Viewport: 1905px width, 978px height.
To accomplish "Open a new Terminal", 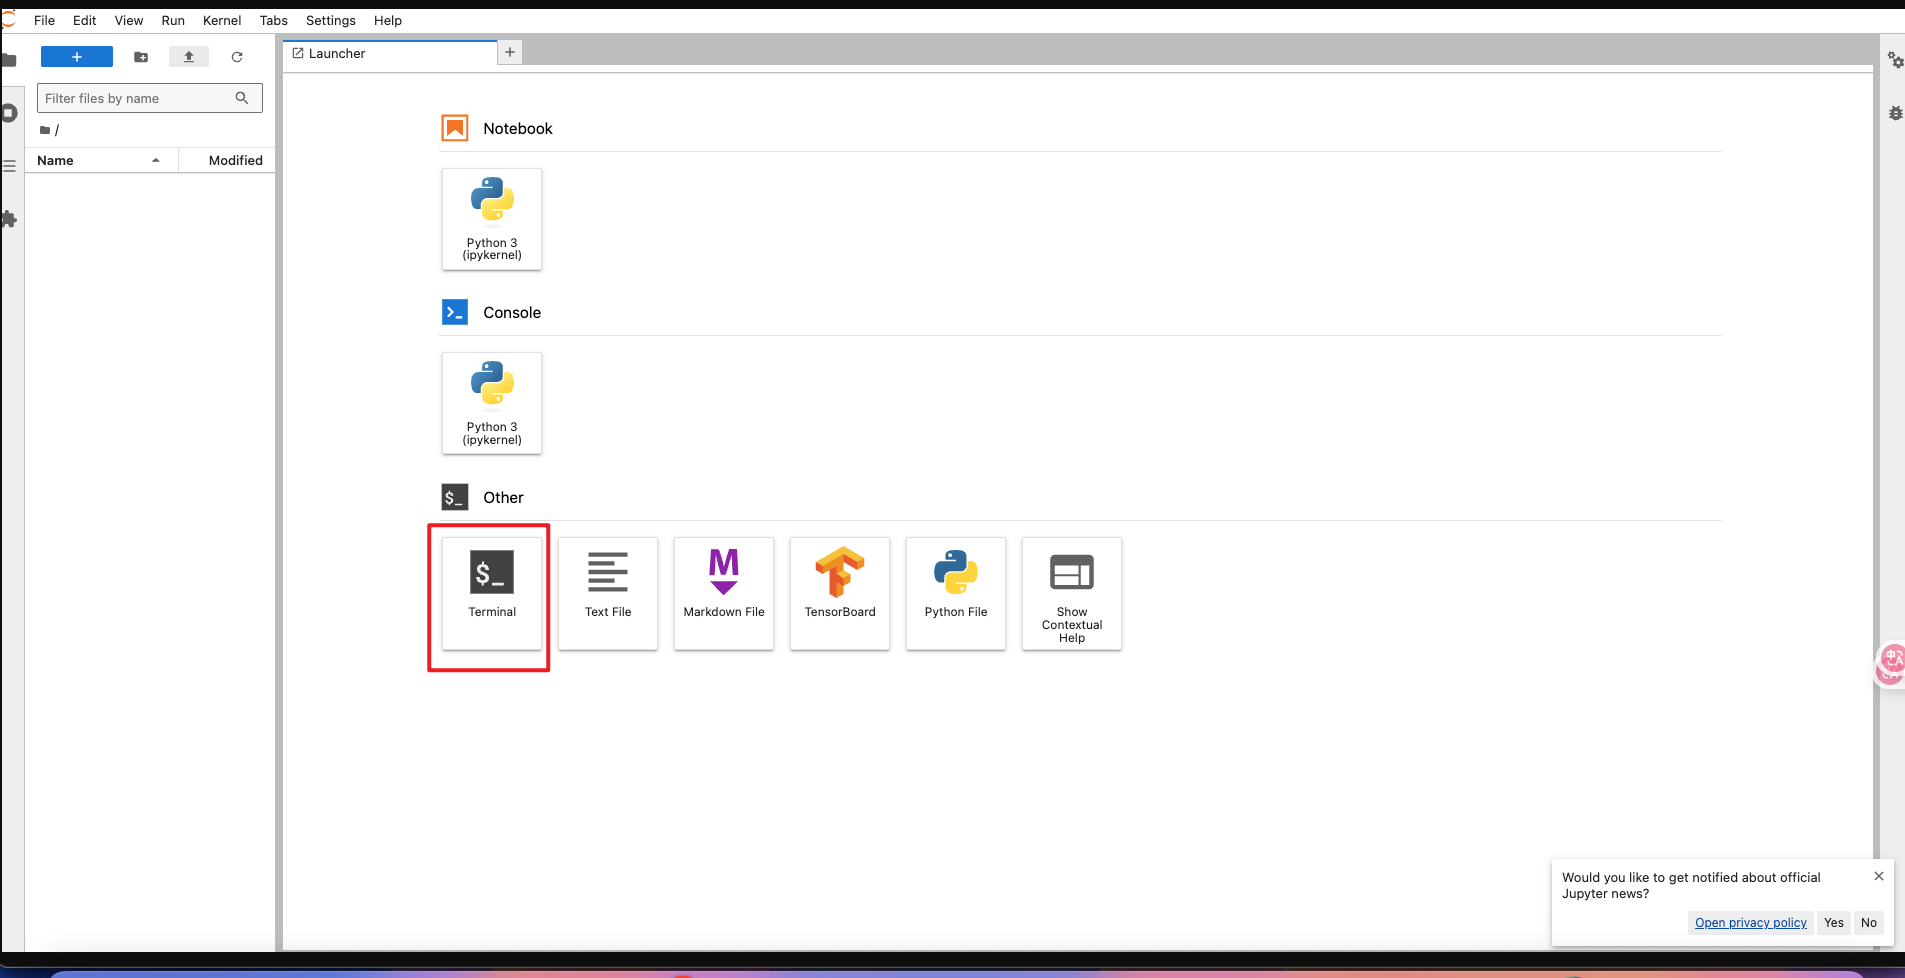I will 492,593.
